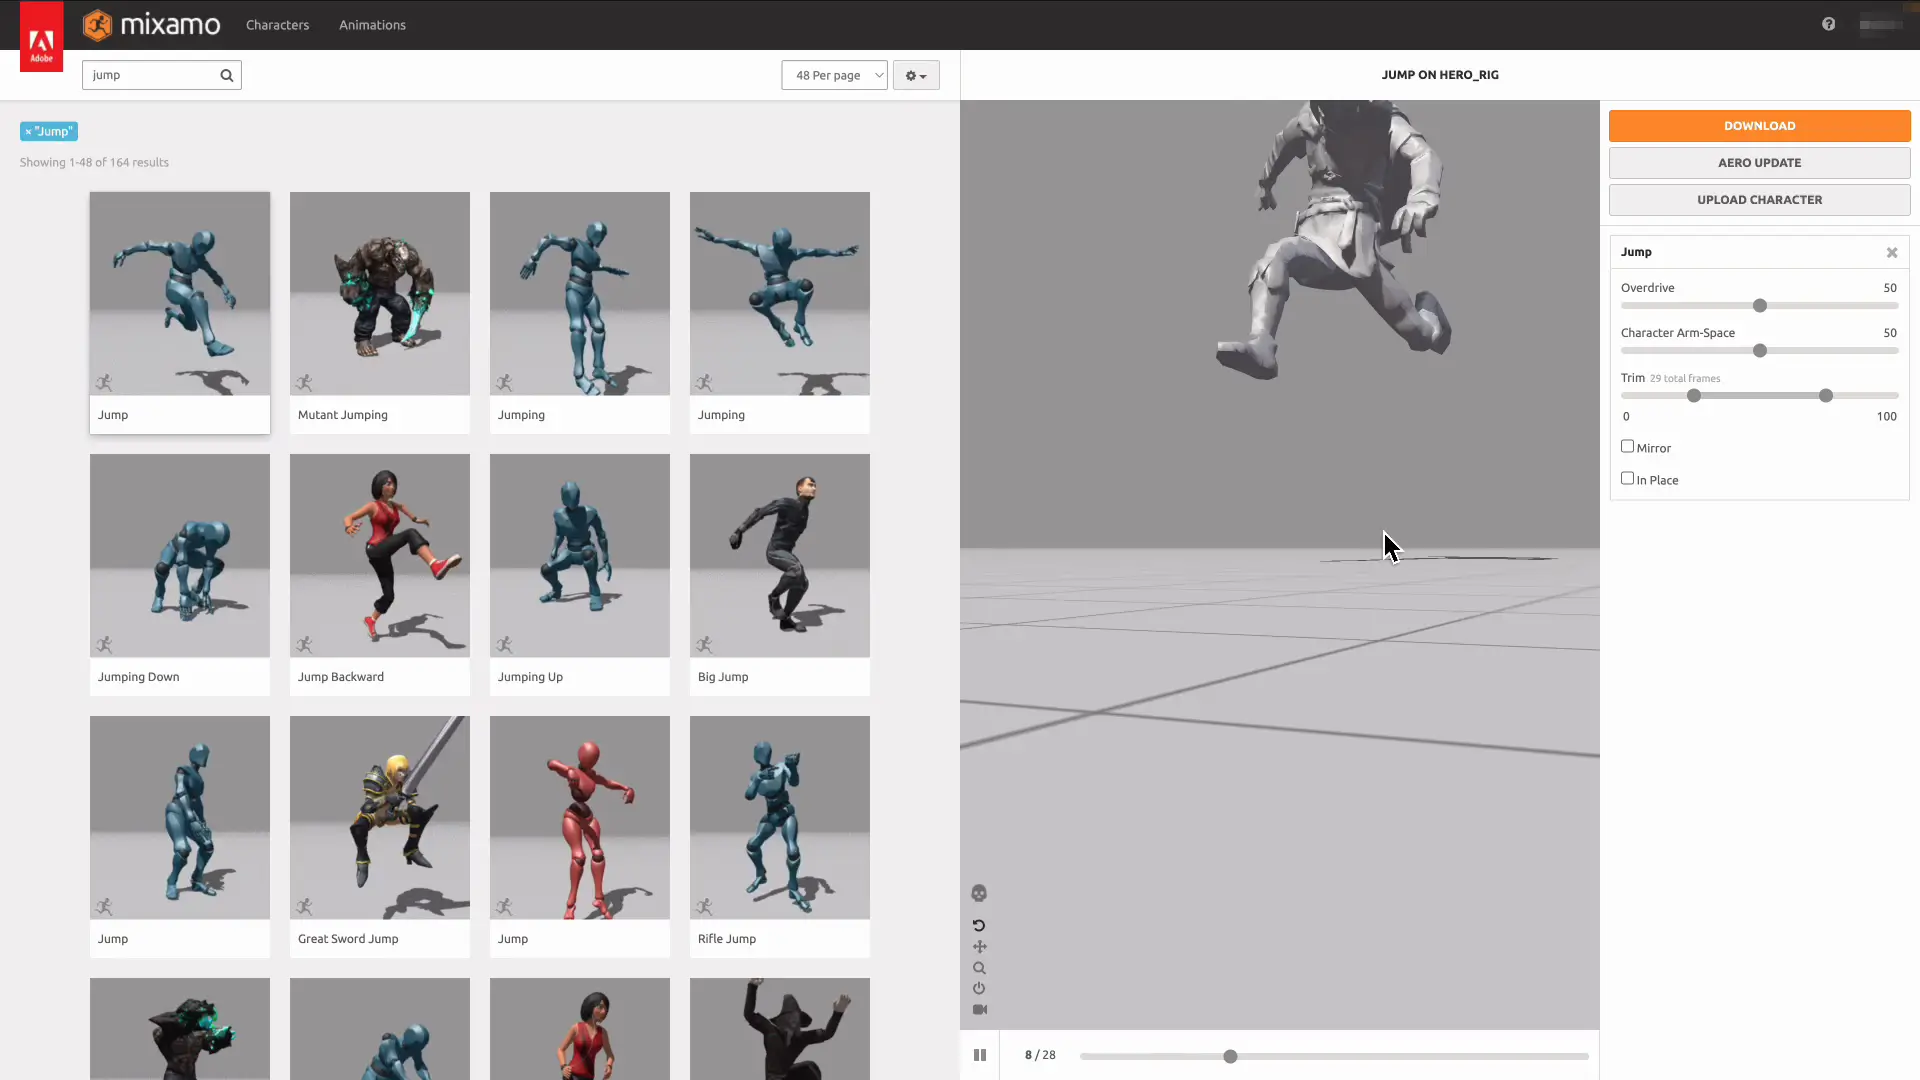Select the Jumping Down animation thumbnail
1920x1080 pixels.
[180, 555]
